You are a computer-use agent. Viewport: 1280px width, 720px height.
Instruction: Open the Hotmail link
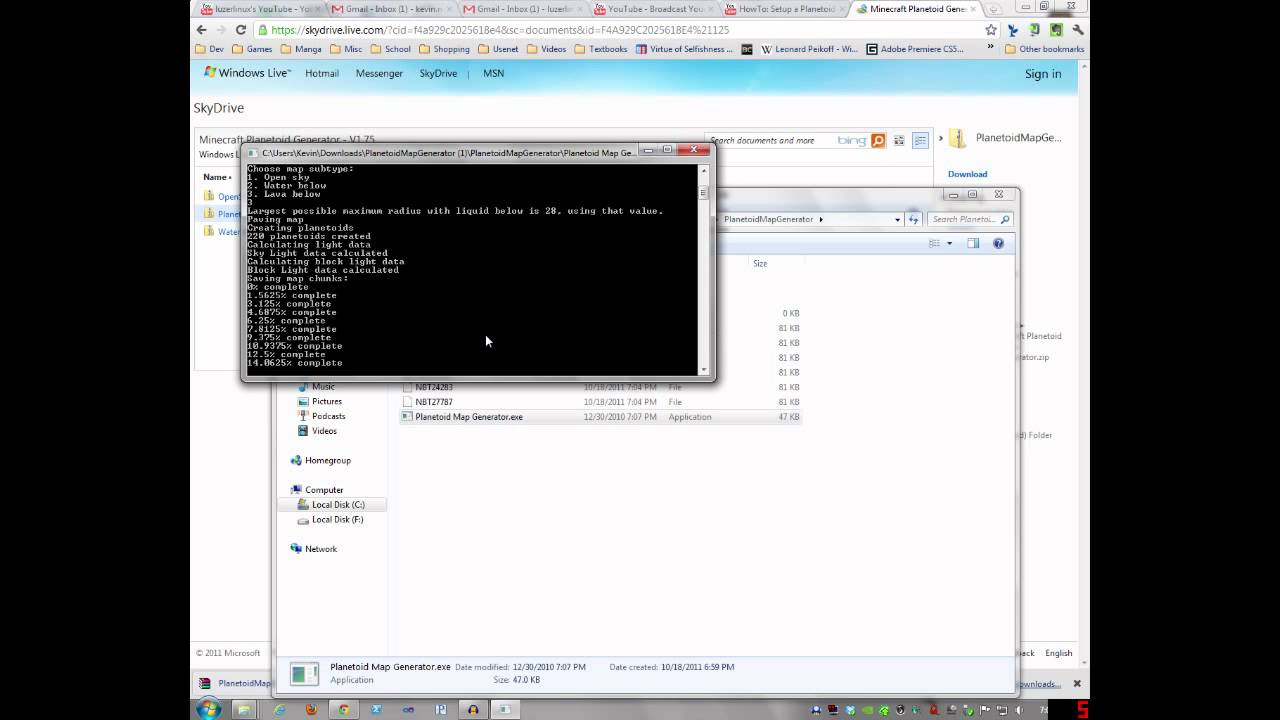322,73
